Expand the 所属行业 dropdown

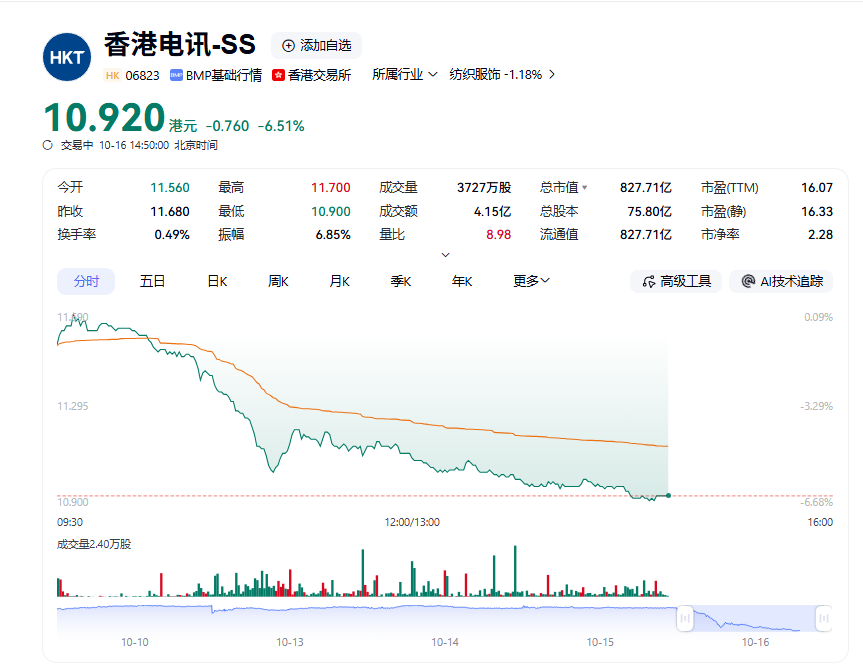coord(405,74)
